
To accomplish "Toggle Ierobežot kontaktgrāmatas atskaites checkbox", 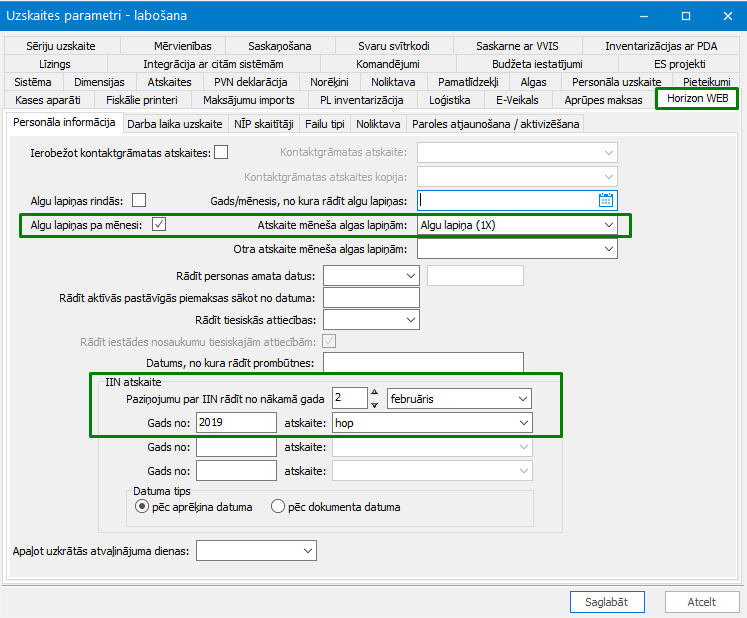I will point(221,152).
